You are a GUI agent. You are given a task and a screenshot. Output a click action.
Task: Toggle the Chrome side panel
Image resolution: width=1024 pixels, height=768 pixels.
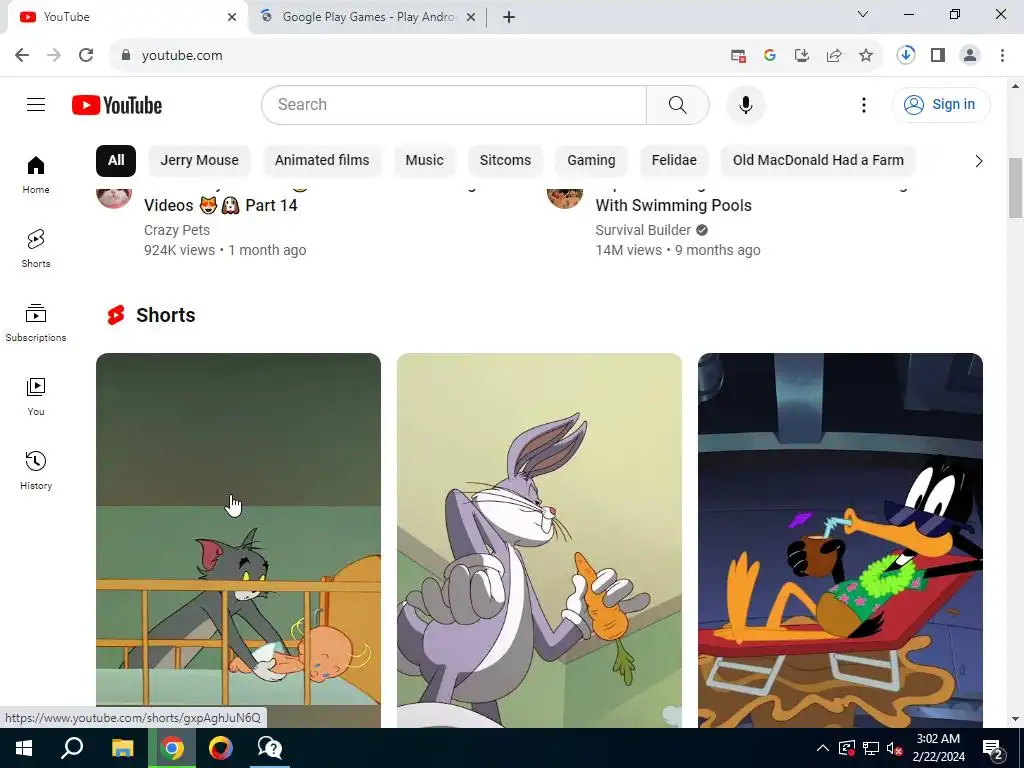pos(938,56)
